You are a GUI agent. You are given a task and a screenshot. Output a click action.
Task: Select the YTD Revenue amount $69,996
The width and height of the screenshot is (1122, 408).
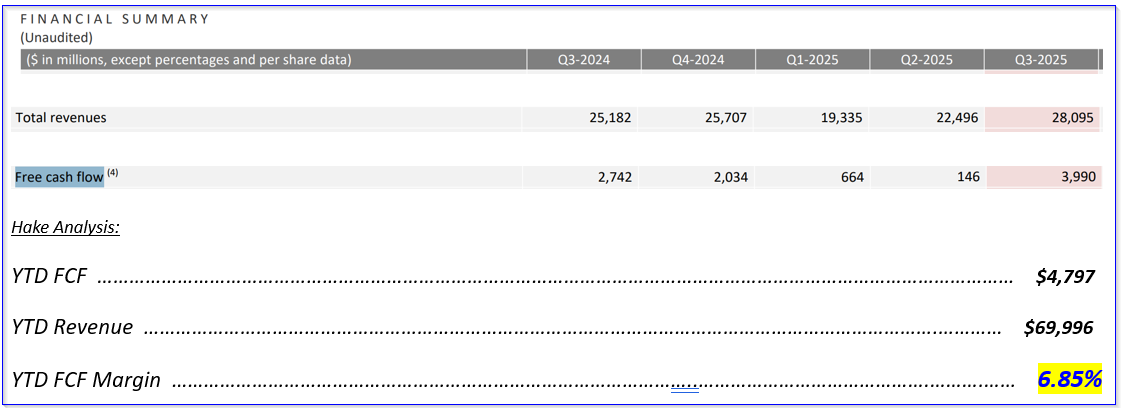1059,327
